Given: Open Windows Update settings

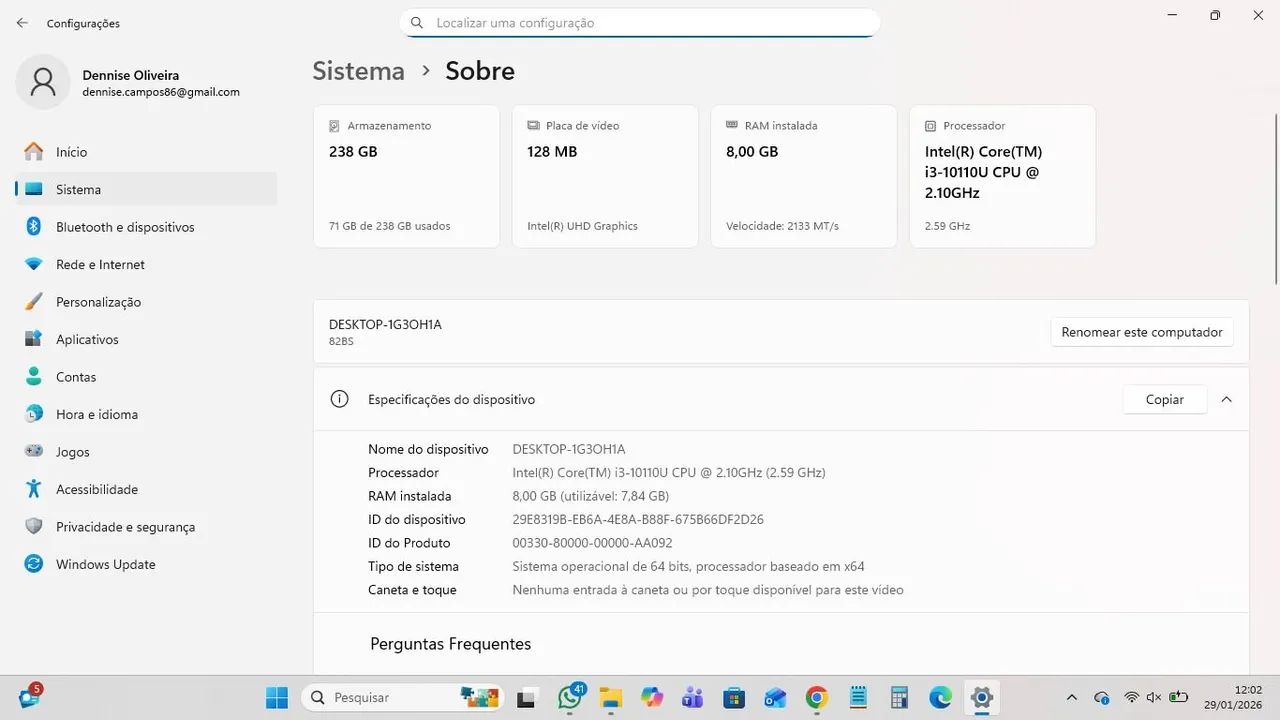Looking at the screenshot, I should (104, 564).
